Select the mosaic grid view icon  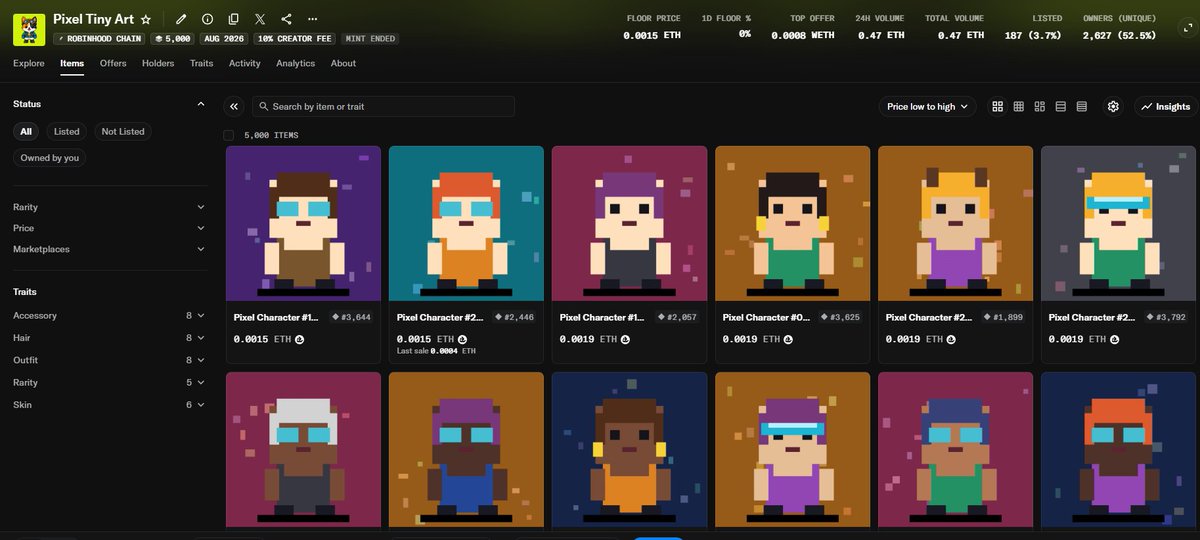coord(1040,106)
